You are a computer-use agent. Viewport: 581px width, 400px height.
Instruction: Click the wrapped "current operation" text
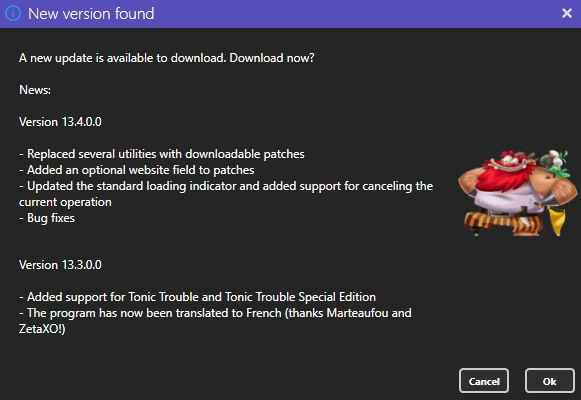(65, 202)
